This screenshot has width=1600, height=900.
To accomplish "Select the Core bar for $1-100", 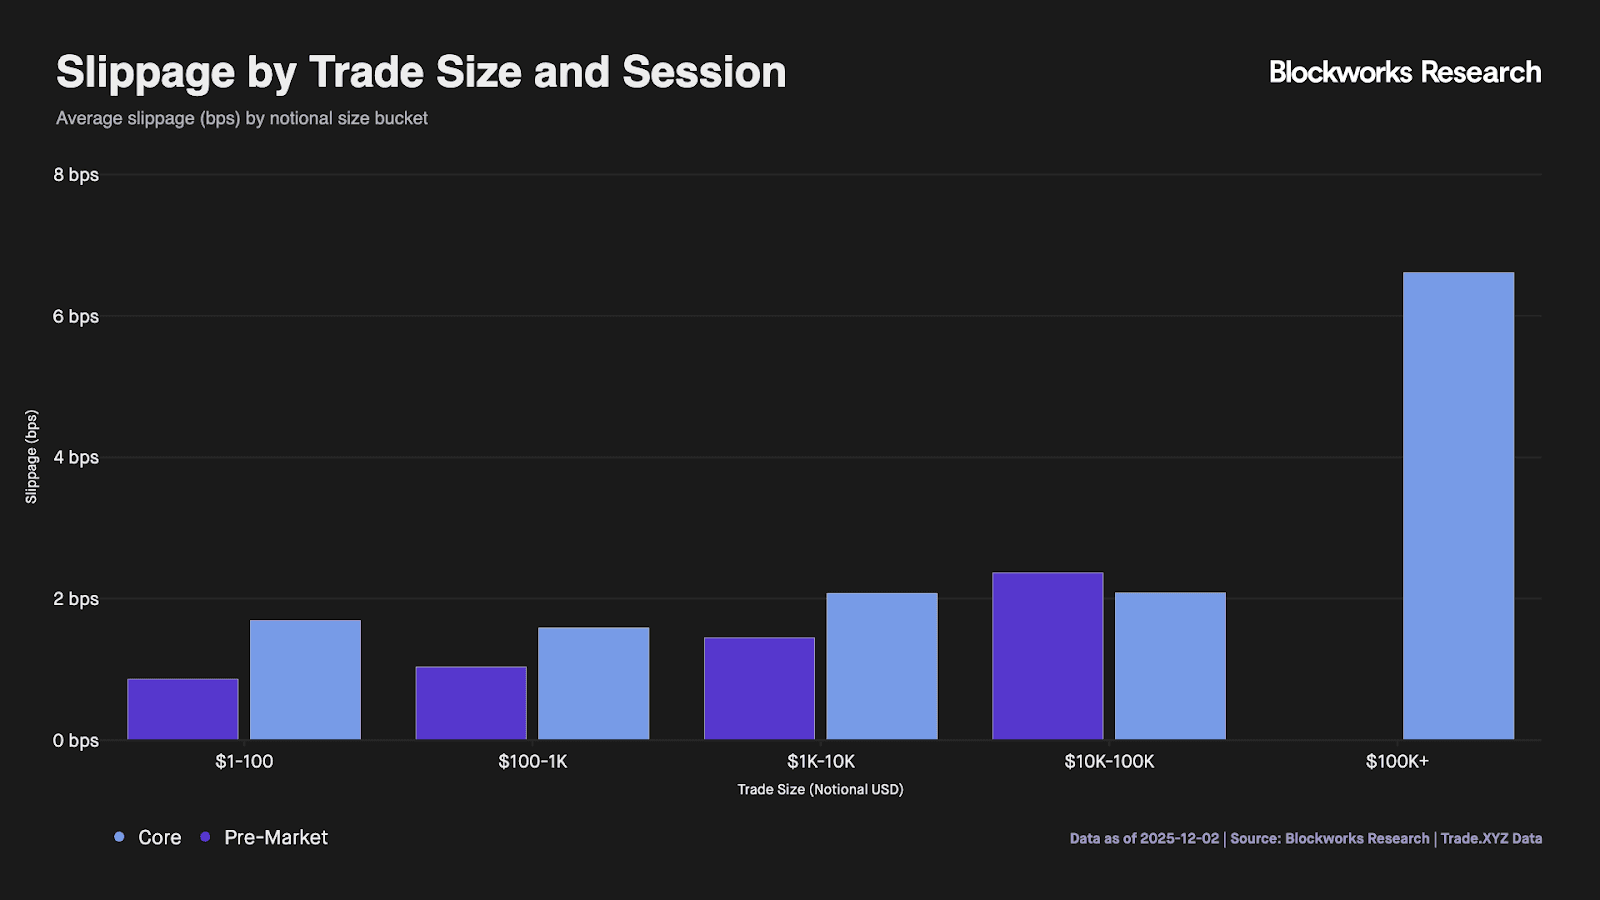I will [x=305, y=680].
